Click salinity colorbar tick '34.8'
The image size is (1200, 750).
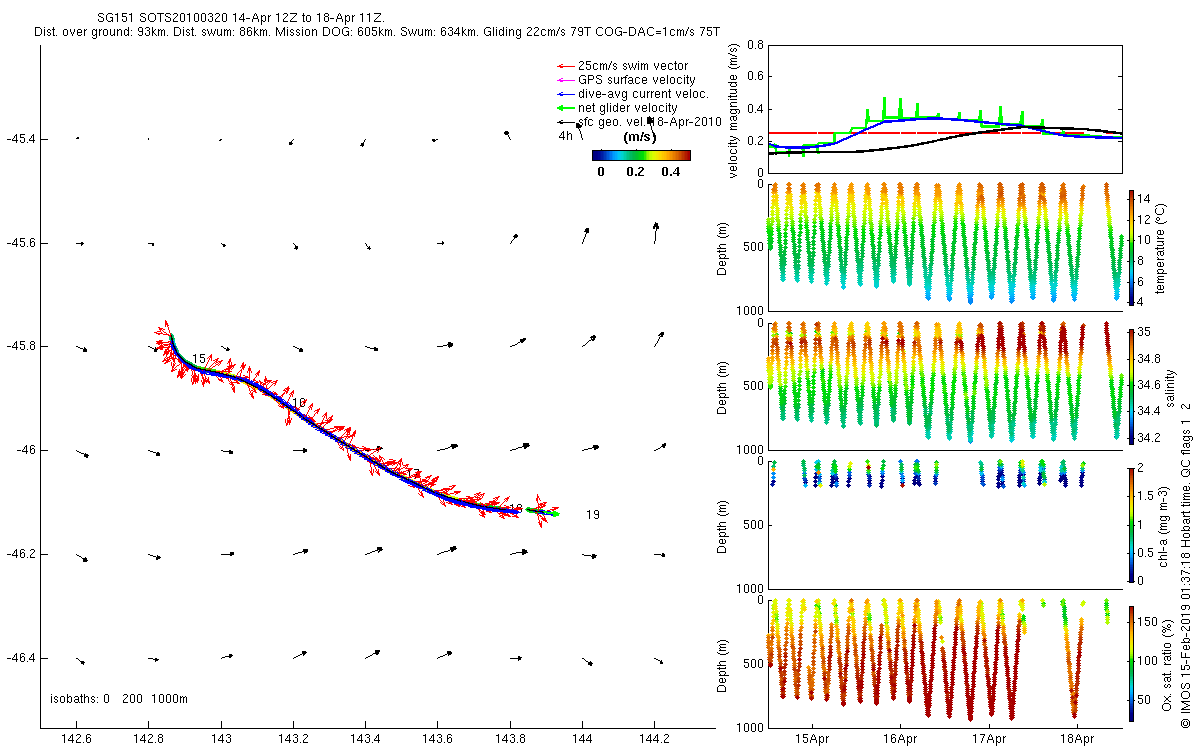pos(1151,358)
